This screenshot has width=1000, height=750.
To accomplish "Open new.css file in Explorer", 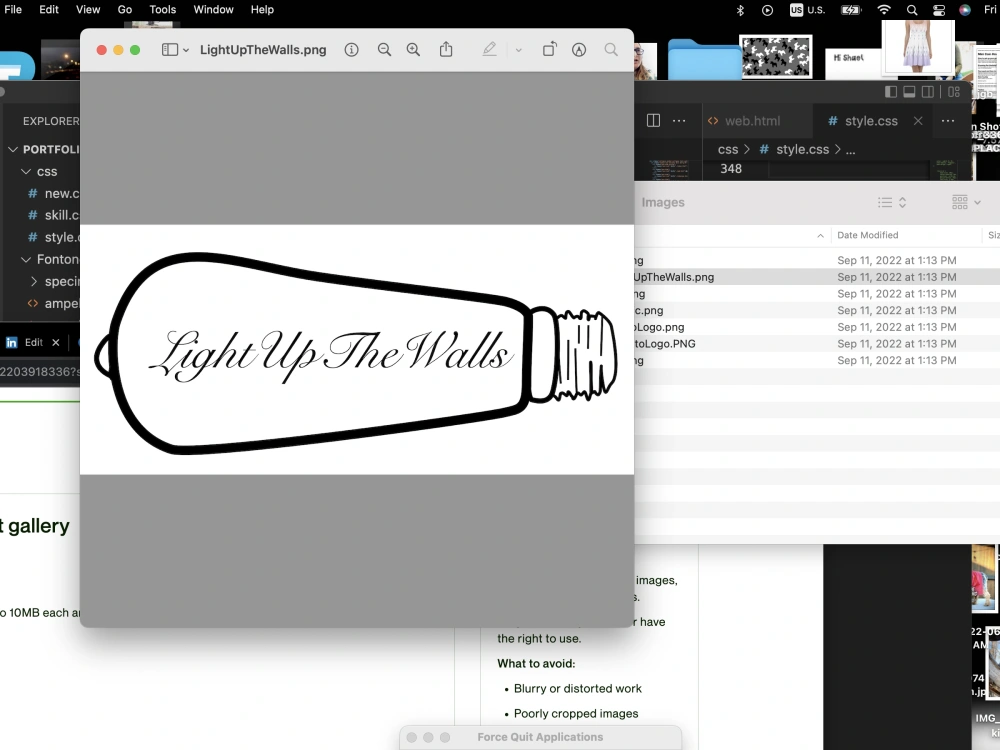I will [x=54, y=193].
